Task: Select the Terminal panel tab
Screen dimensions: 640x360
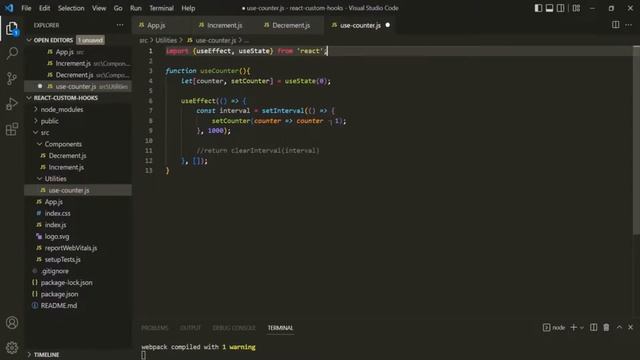Action: [x=280, y=328]
